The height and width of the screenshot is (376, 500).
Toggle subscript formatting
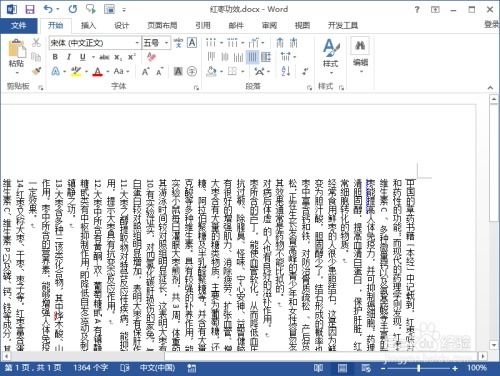pyautogui.click(x=118, y=57)
